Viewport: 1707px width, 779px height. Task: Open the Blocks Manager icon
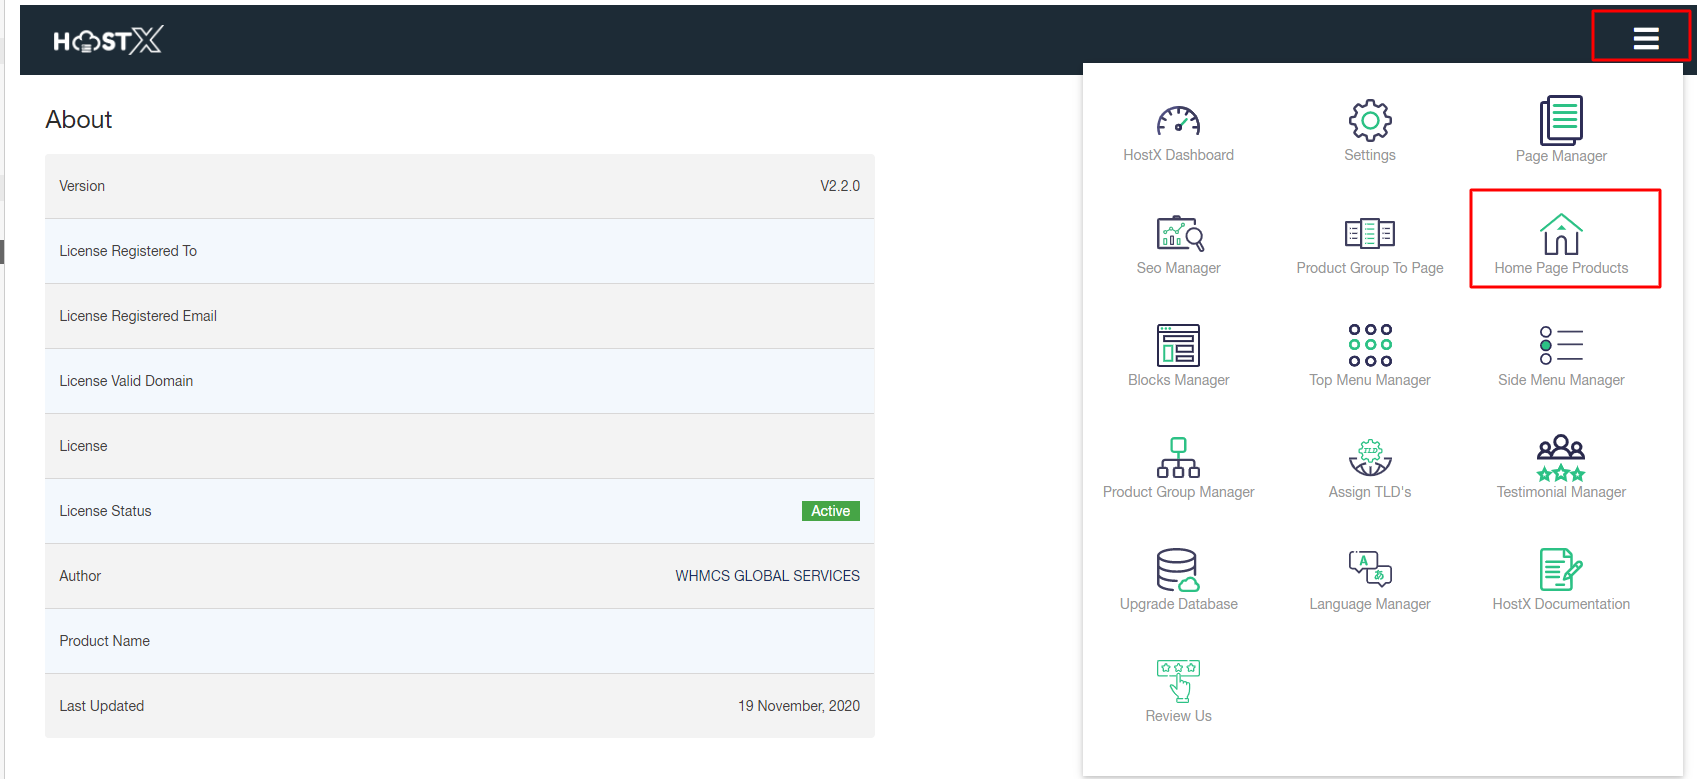pyautogui.click(x=1178, y=346)
